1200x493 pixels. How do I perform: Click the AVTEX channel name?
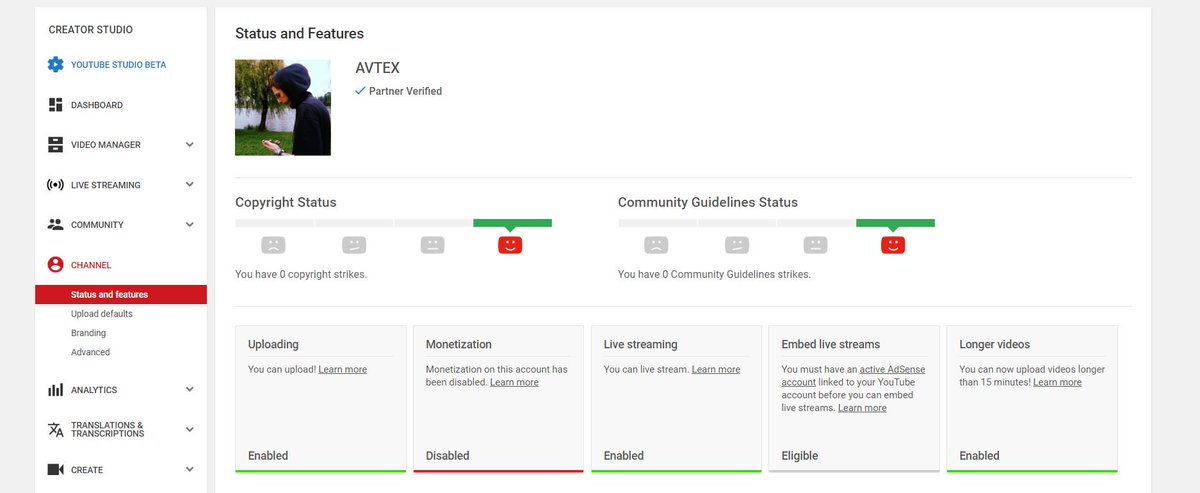[x=377, y=68]
